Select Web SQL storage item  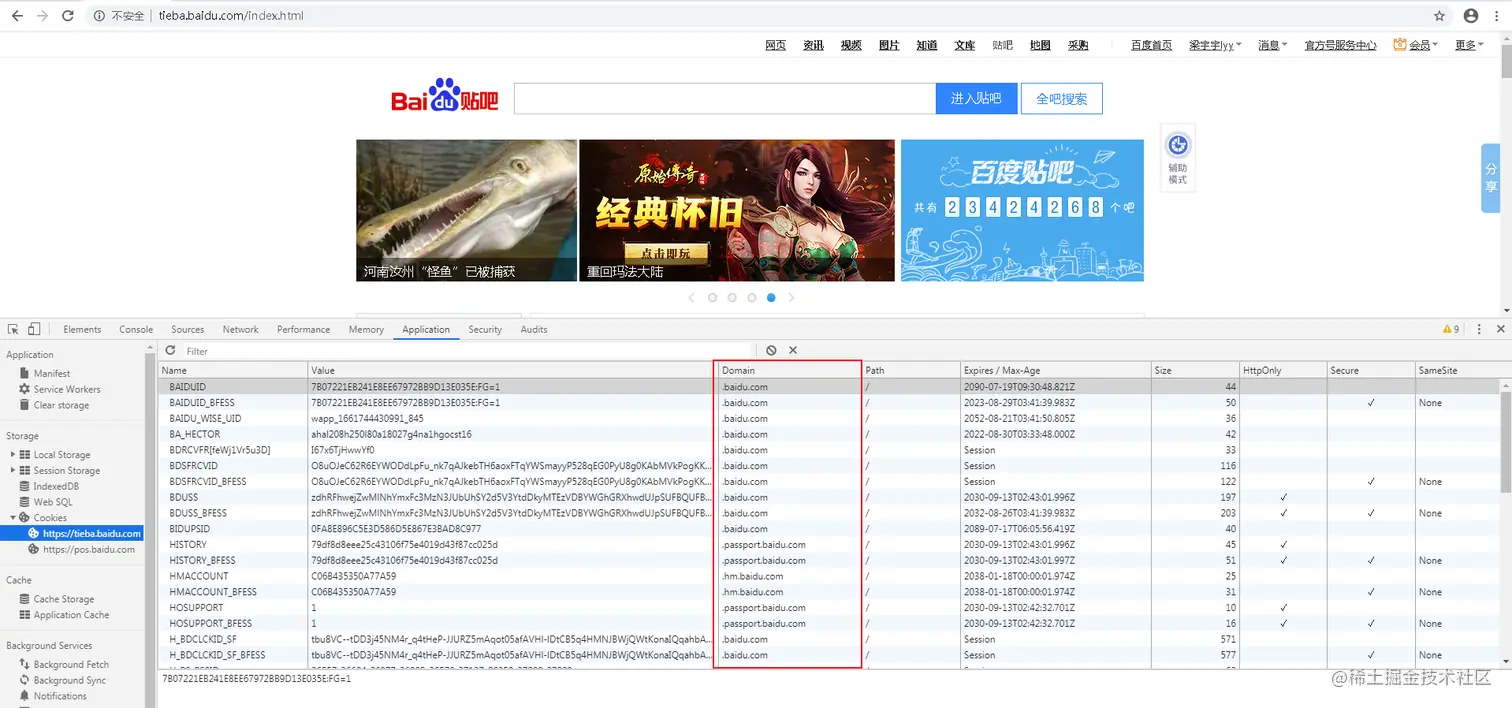[x=53, y=502]
